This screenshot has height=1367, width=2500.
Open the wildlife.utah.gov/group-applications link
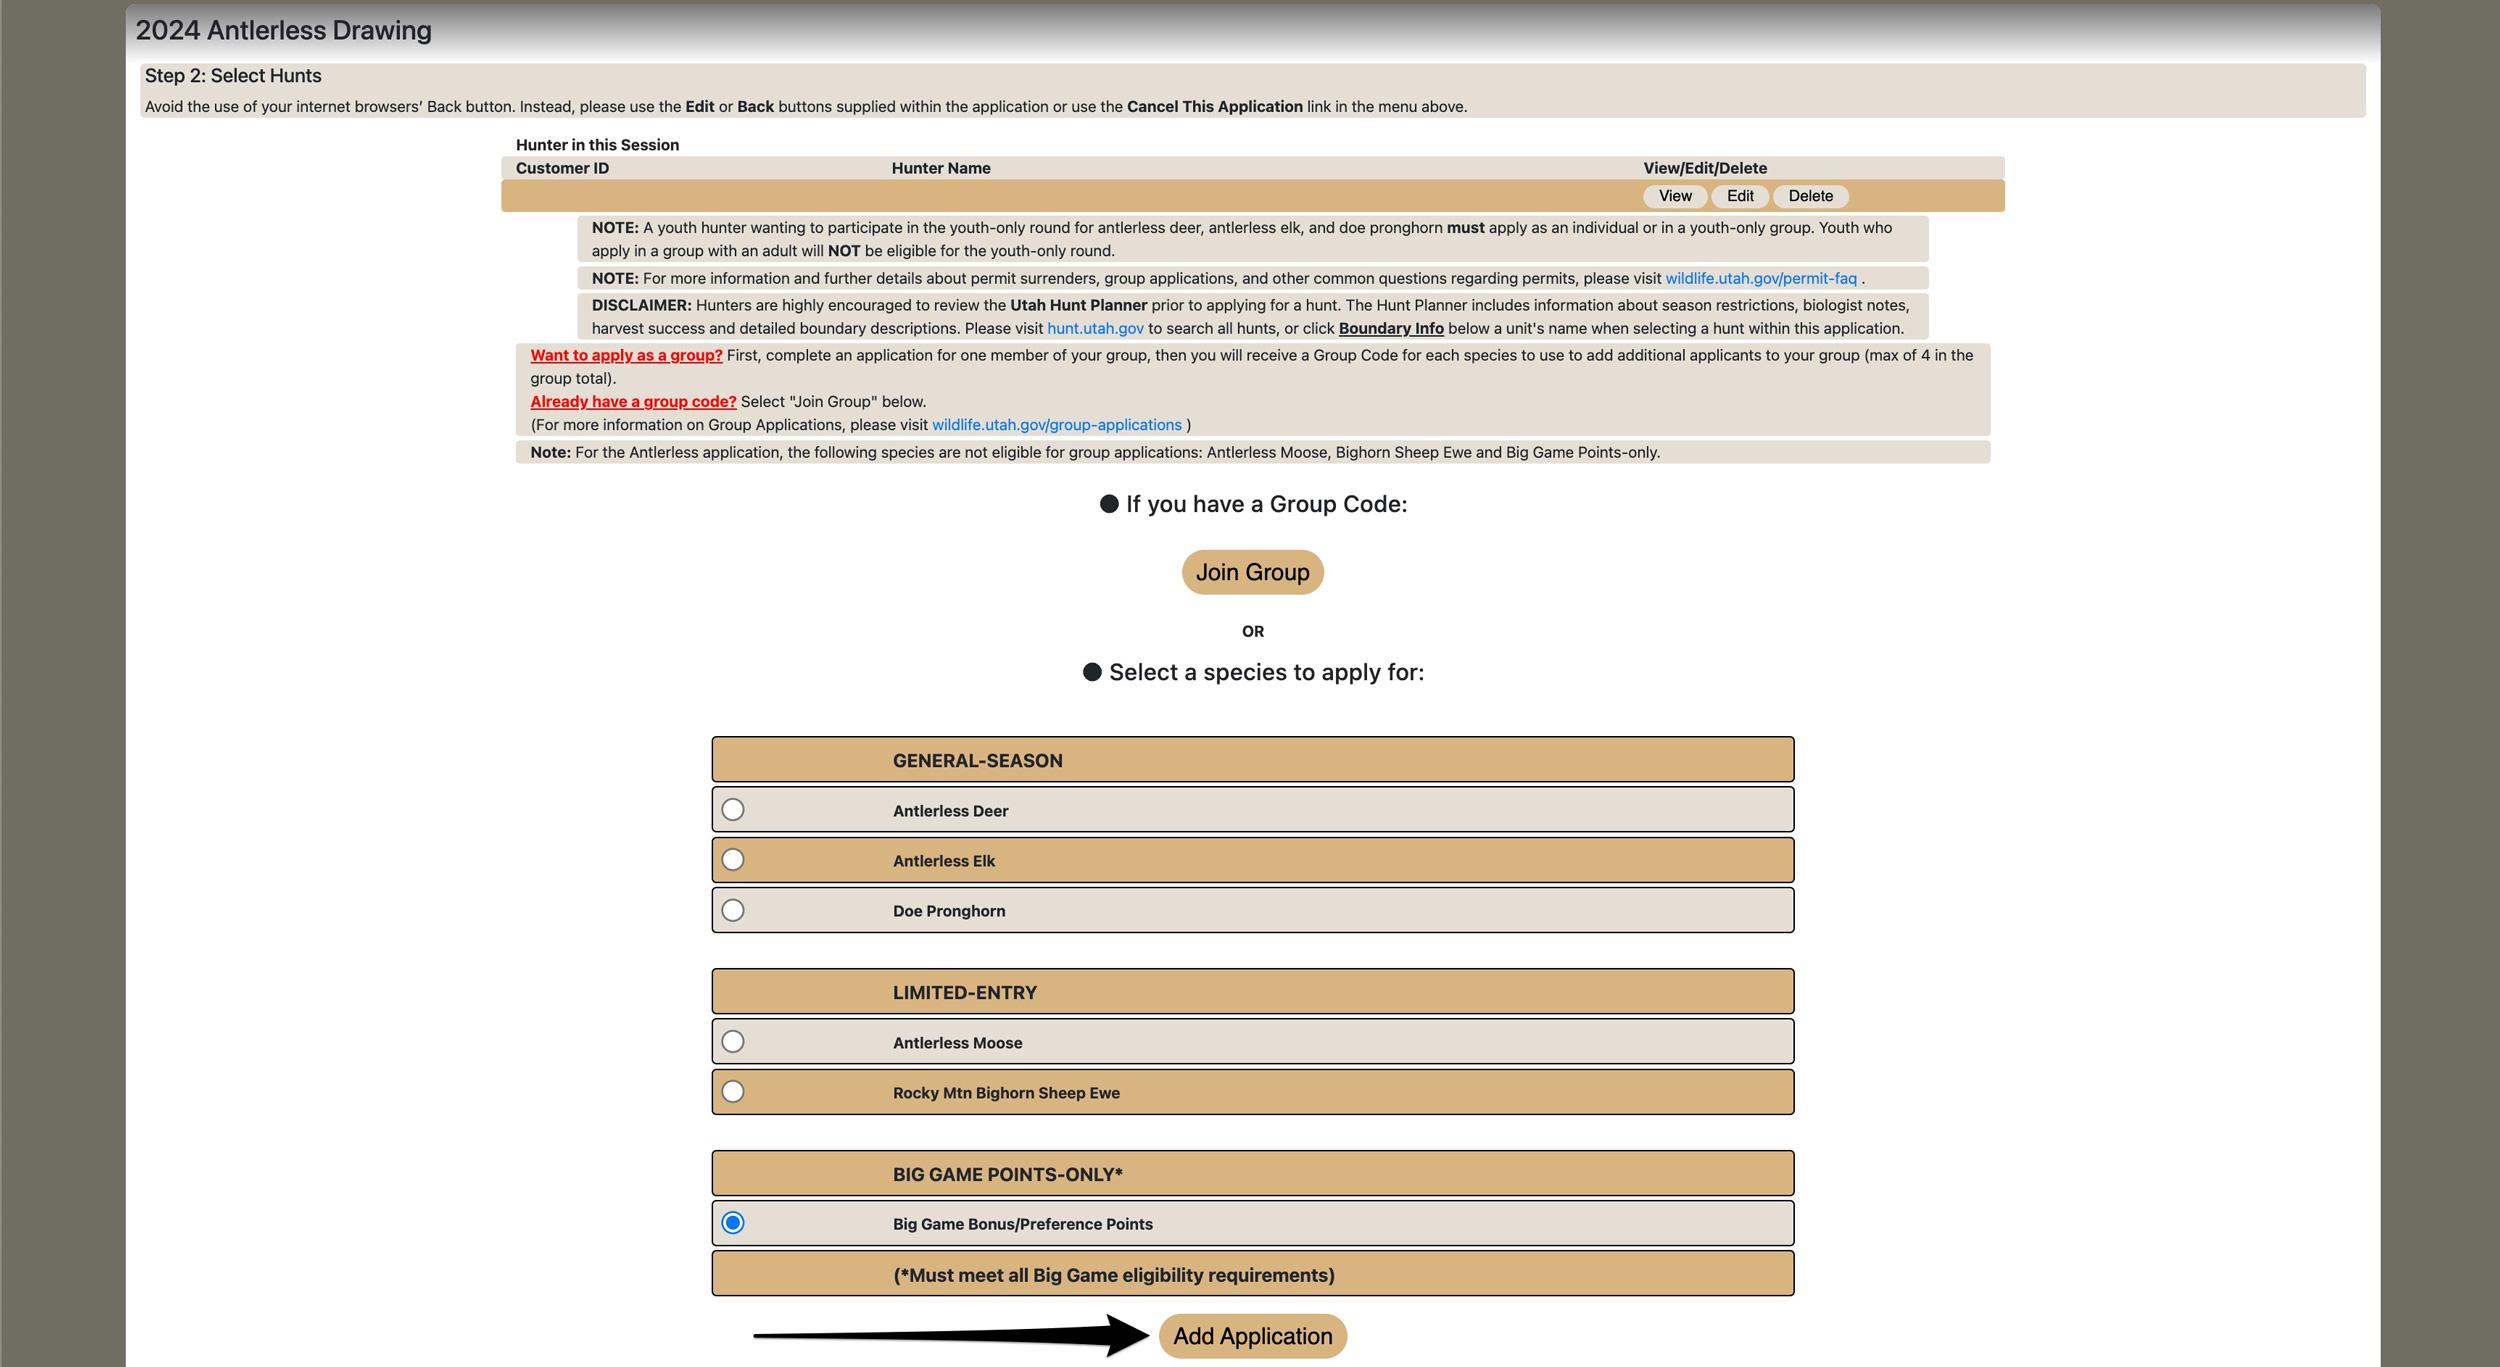click(x=1056, y=425)
